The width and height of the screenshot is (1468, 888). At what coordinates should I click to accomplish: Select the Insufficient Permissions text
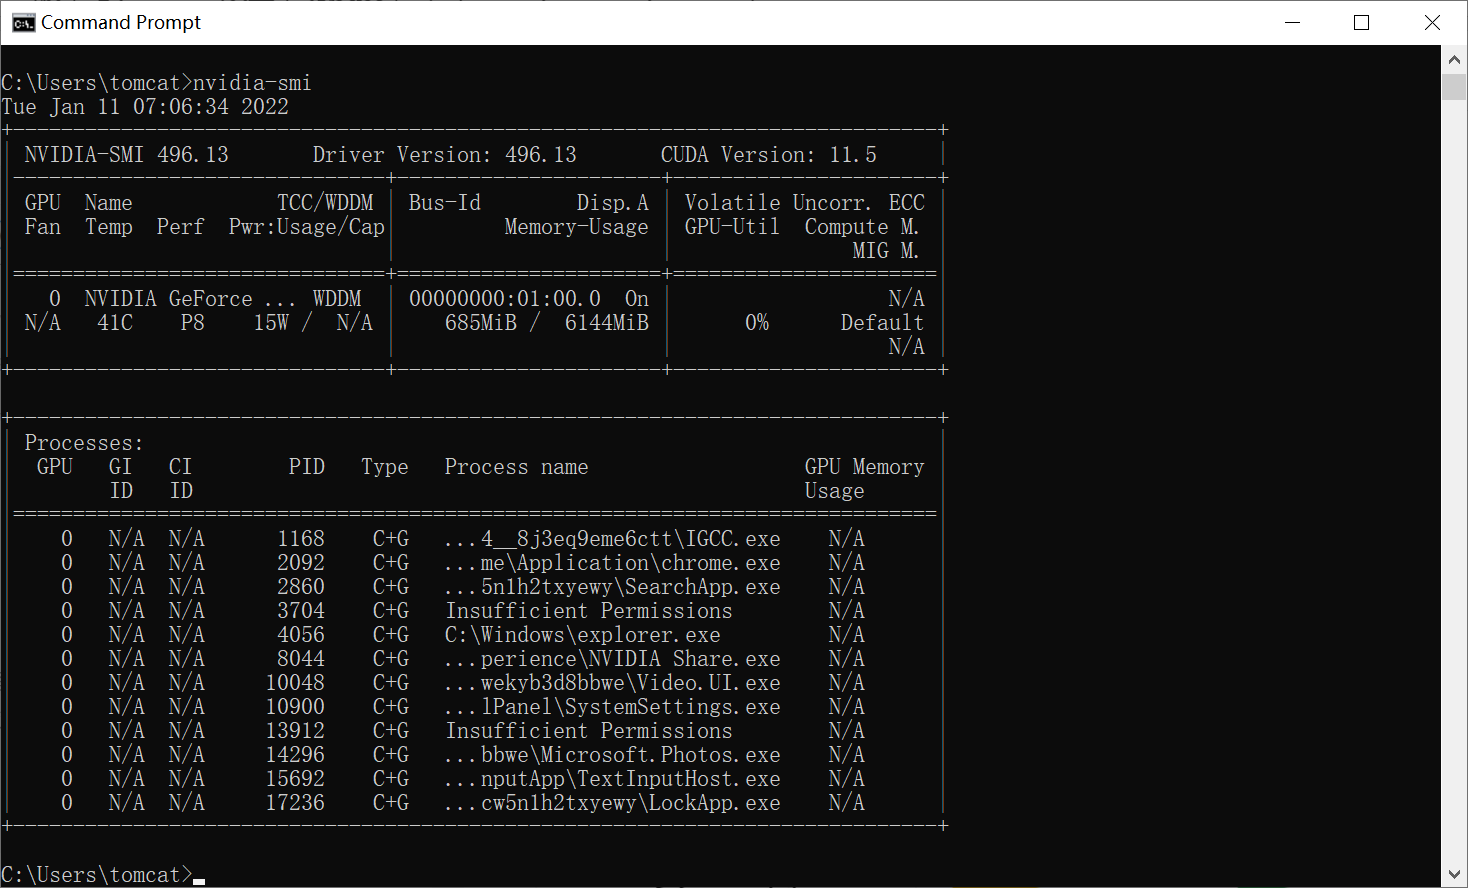coord(589,610)
